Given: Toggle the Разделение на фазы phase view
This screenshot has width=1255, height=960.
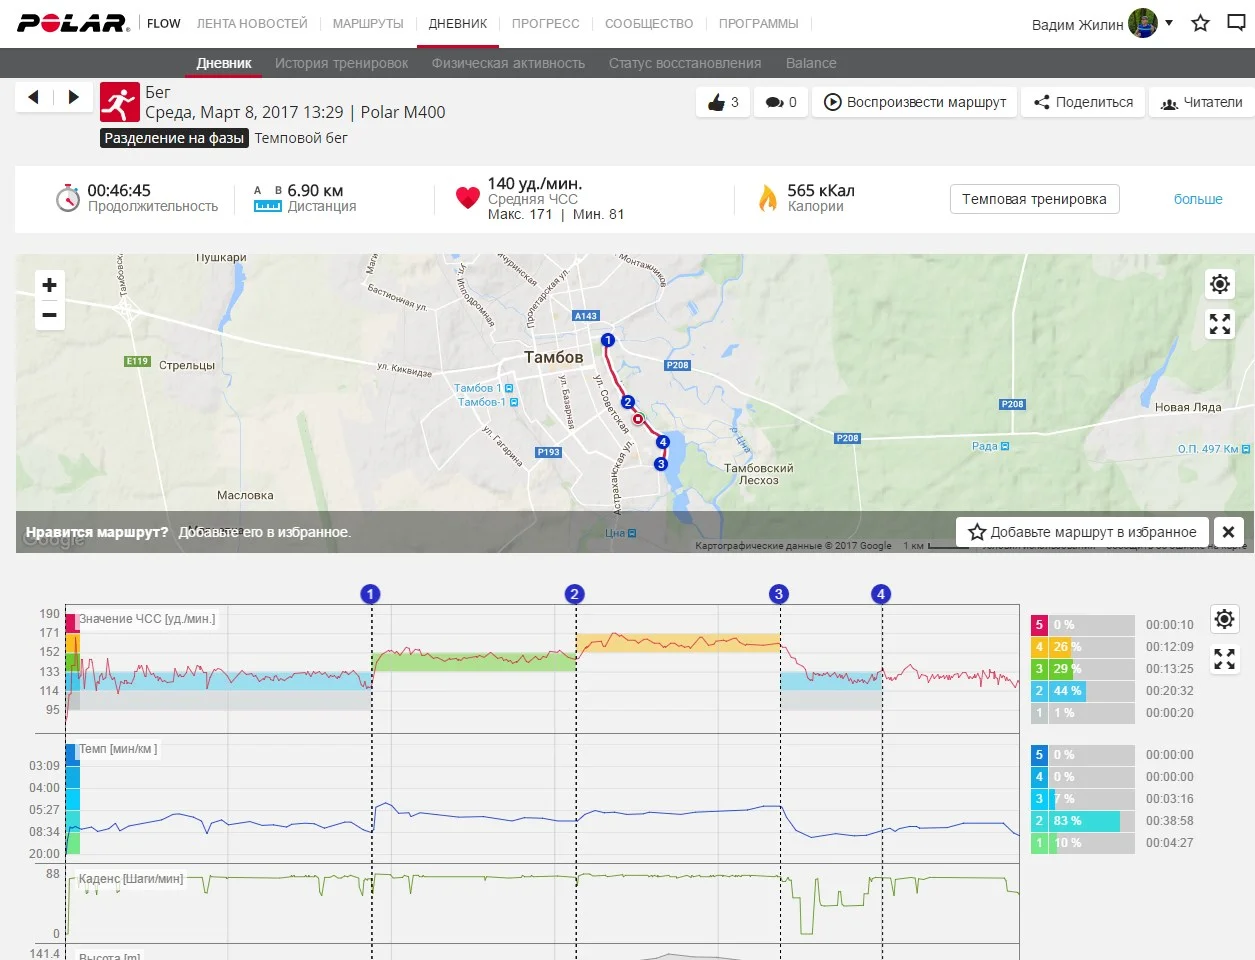Looking at the screenshot, I should (x=174, y=138).
